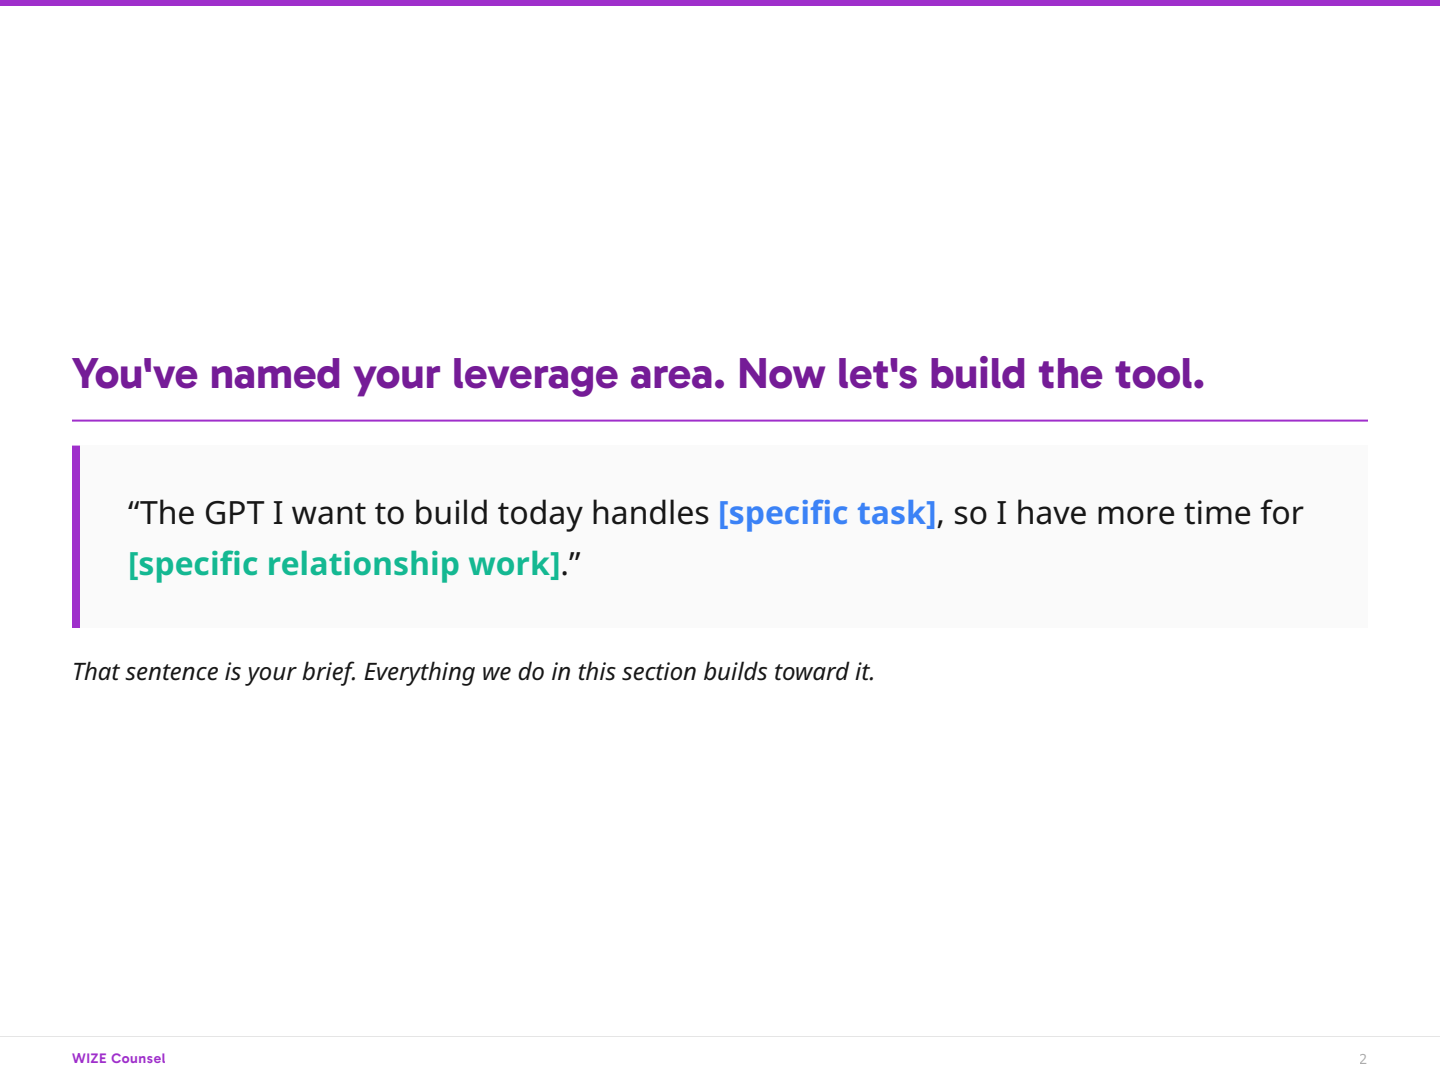Click the opening quotation mark before "The GPT"
Viewport: 1440px width, 1080px height.
[133, 510]
